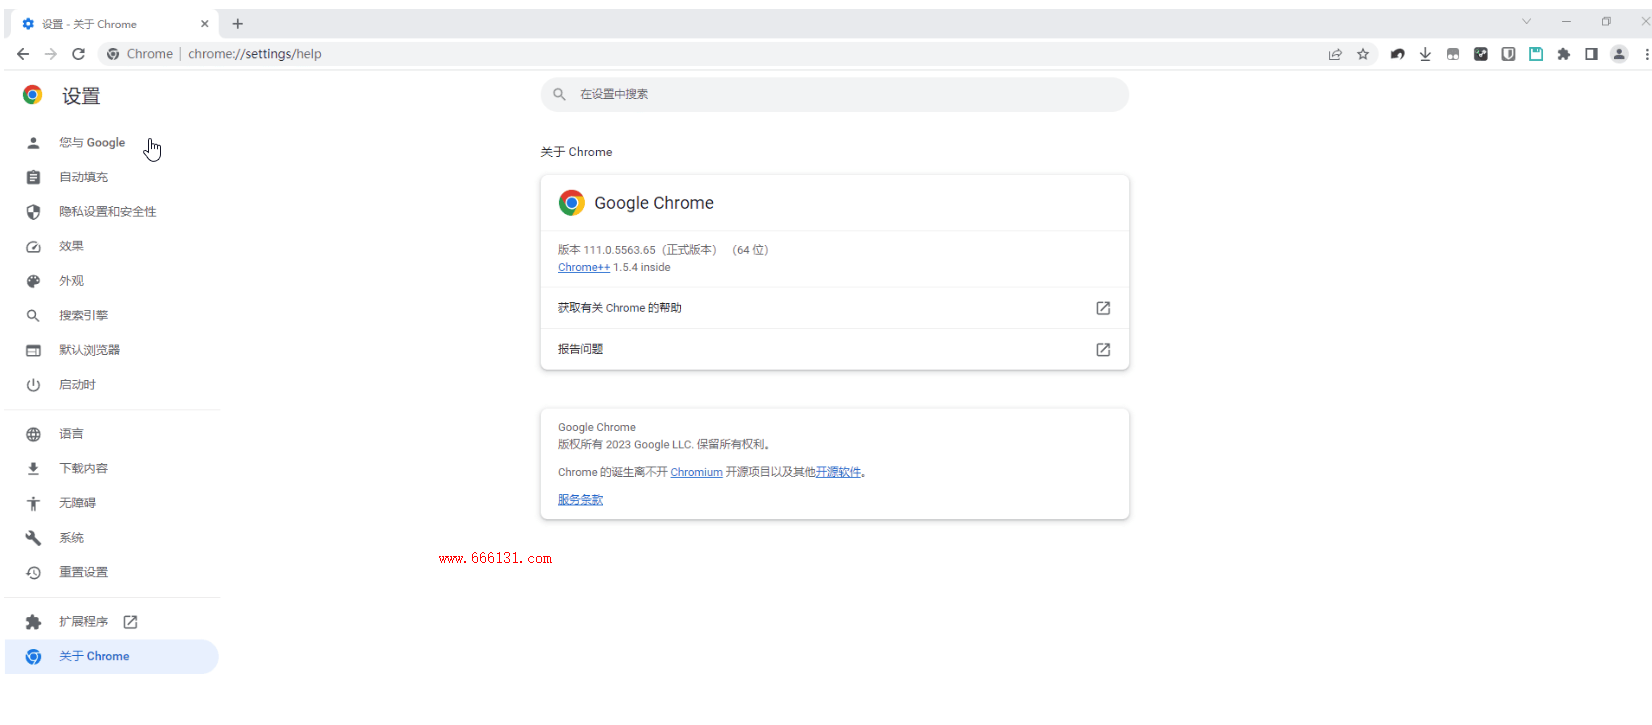This screenshot has width=1652, height=725.
Task: Open a new tab with the plus button
Action: click(238, 24)
